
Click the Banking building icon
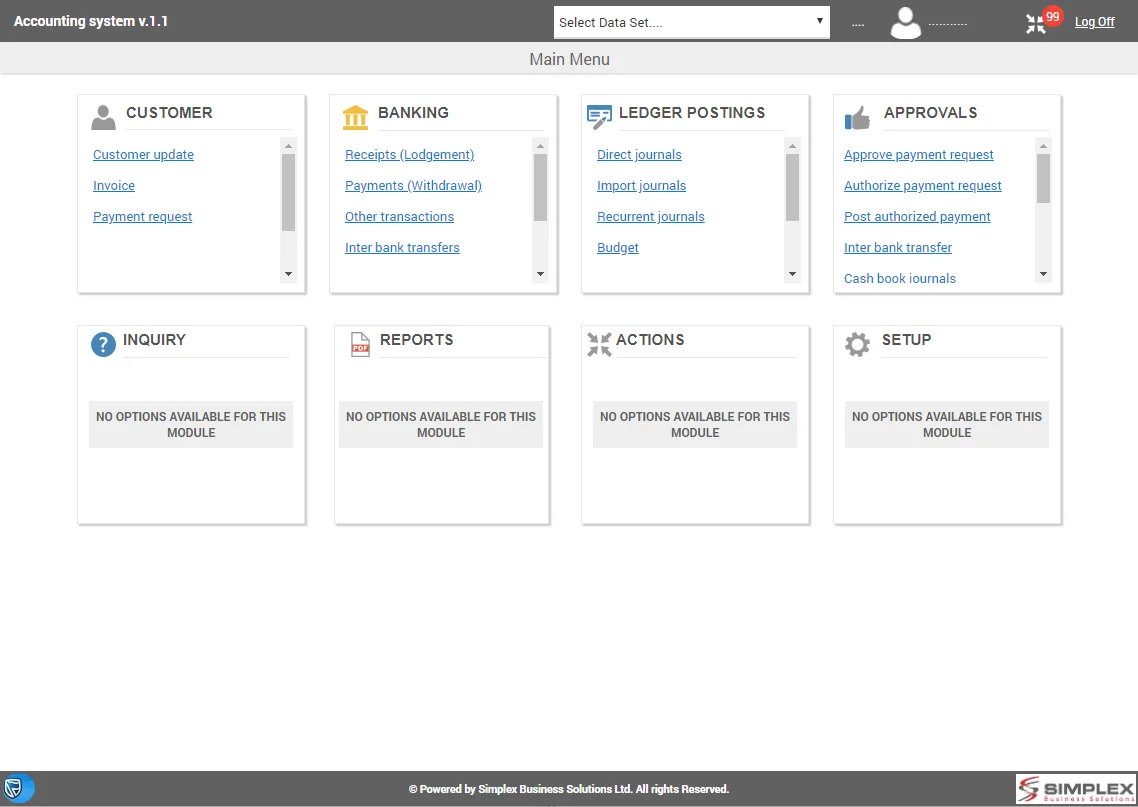tap(355, 118)
